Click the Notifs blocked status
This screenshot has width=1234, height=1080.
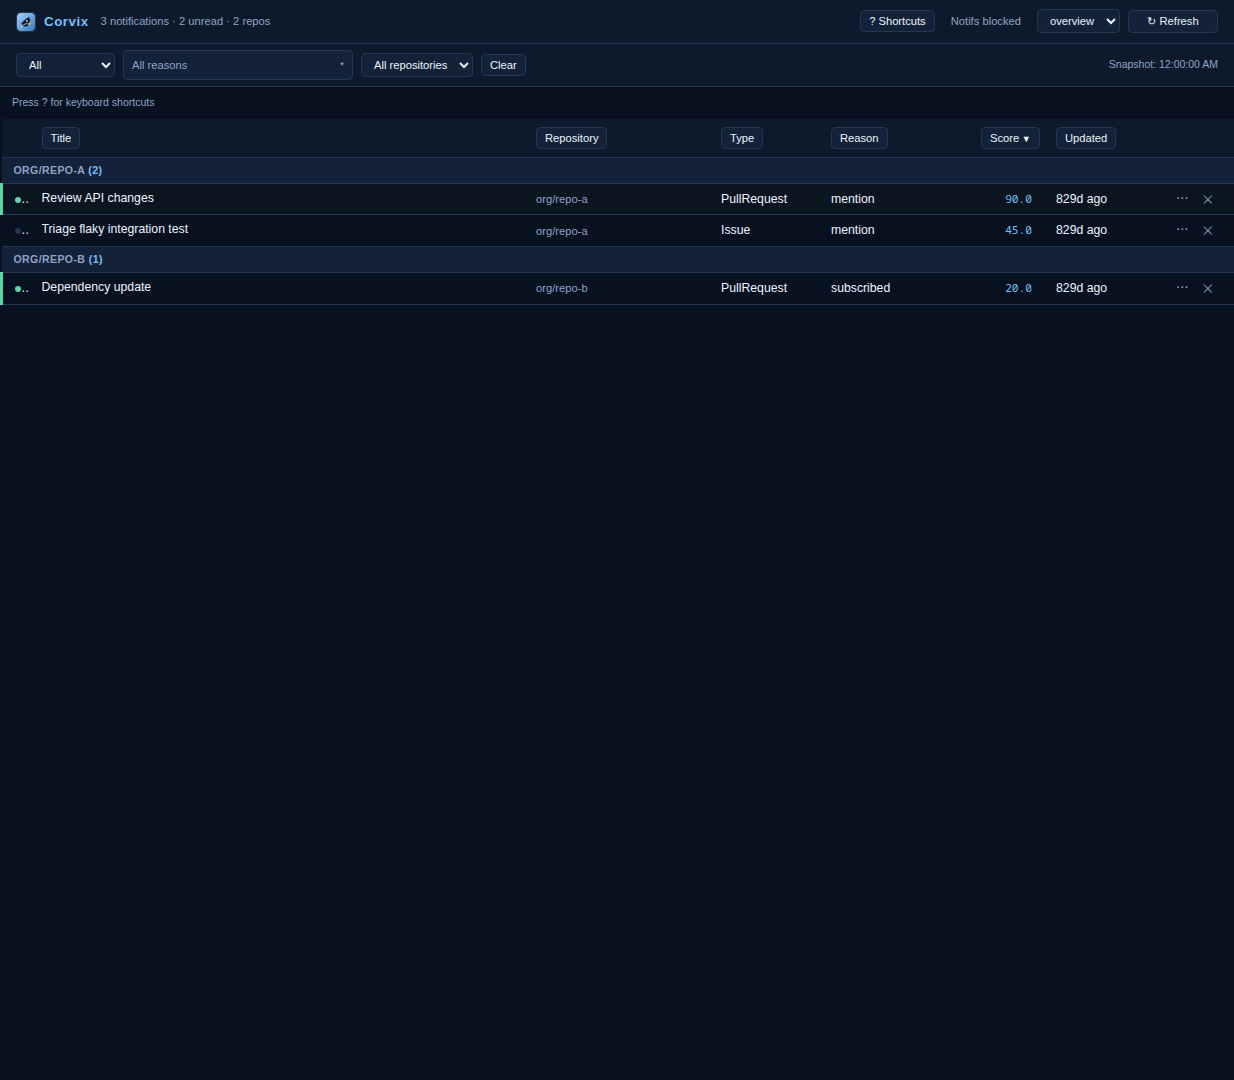(x=986, y=21)
